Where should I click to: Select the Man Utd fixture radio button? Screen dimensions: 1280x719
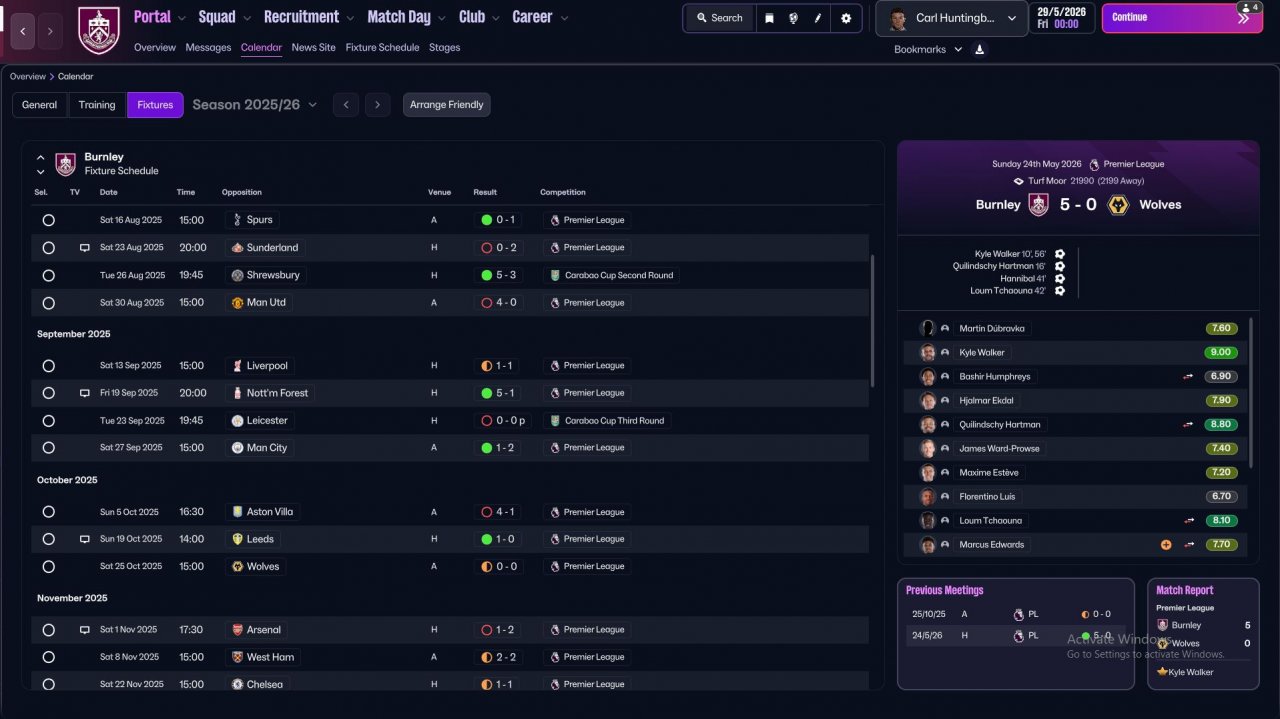tap(48, 303)
